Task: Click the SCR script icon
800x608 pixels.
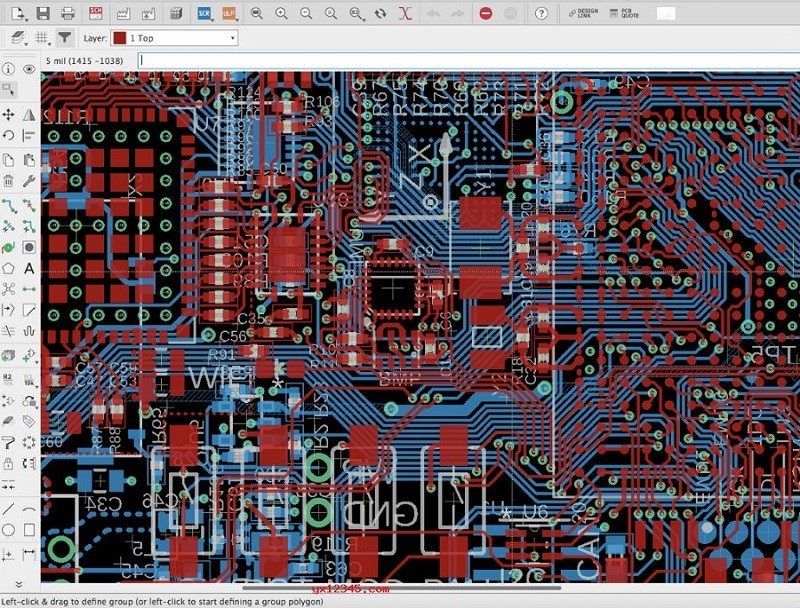Action: click(x=204, y=14)
